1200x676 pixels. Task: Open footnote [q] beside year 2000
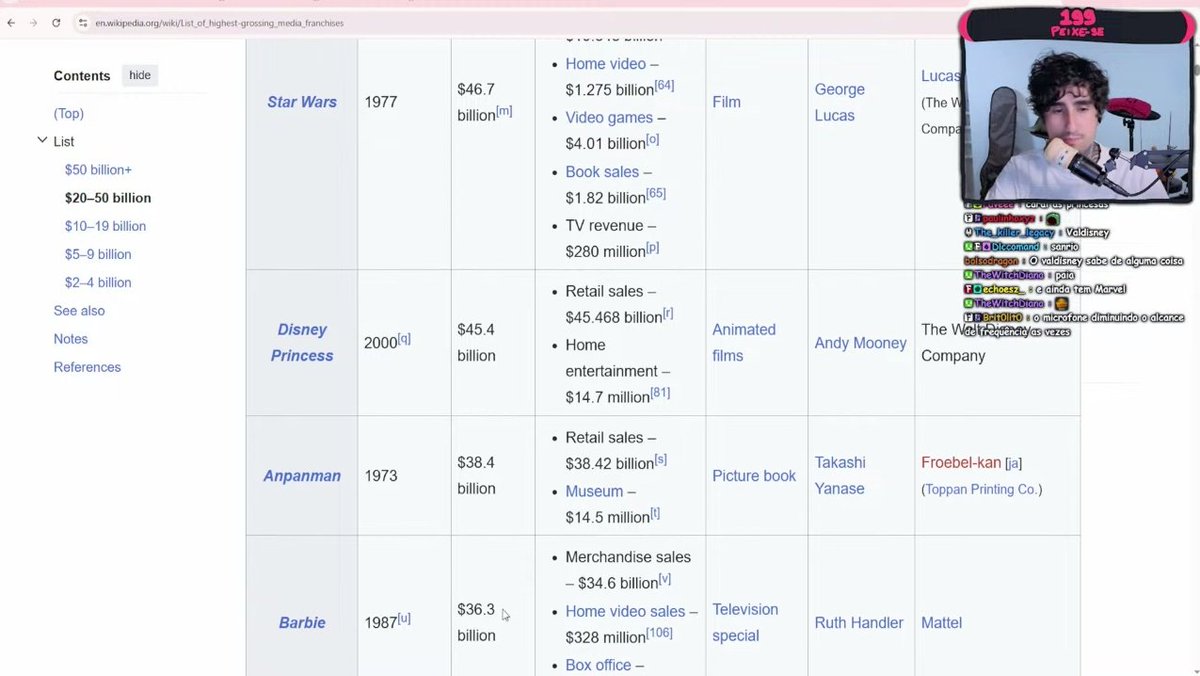coord(404,339)
